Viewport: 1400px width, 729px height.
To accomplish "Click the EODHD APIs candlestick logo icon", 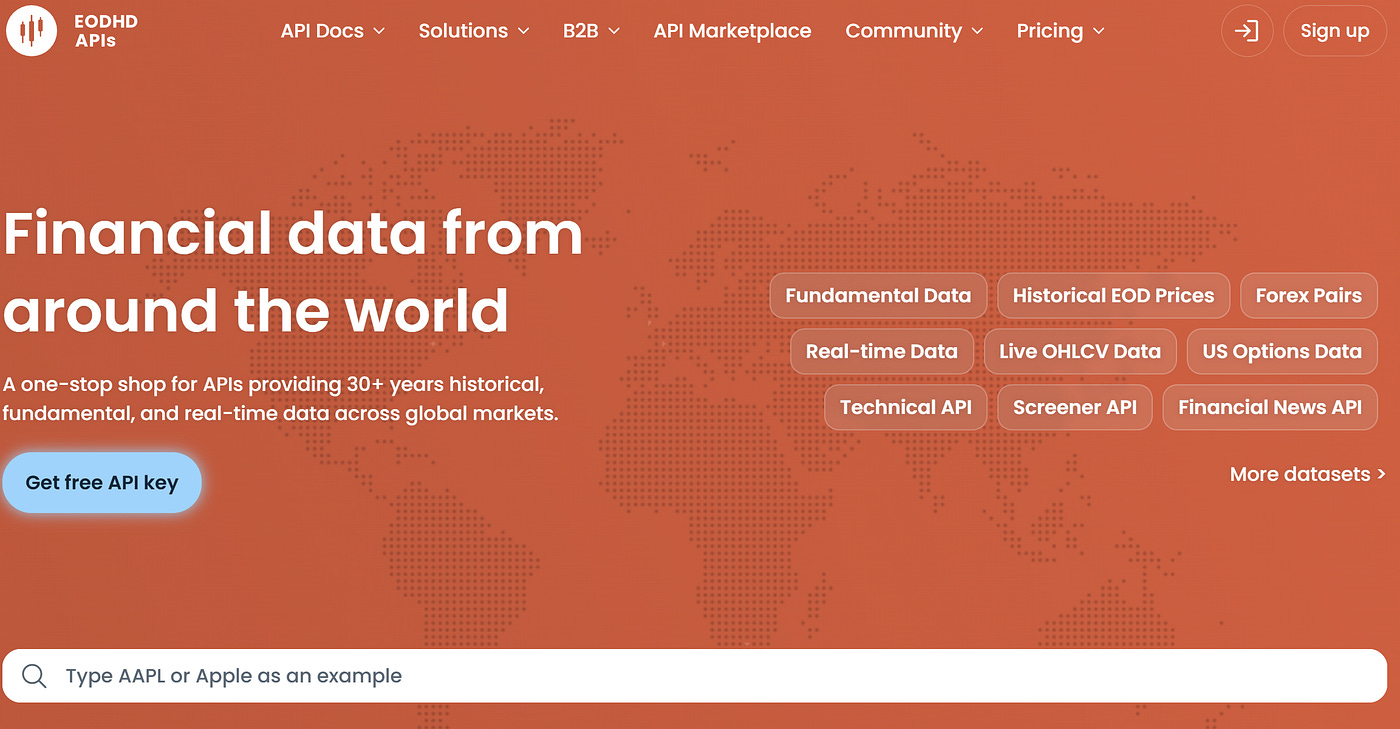I will (31, 31).
